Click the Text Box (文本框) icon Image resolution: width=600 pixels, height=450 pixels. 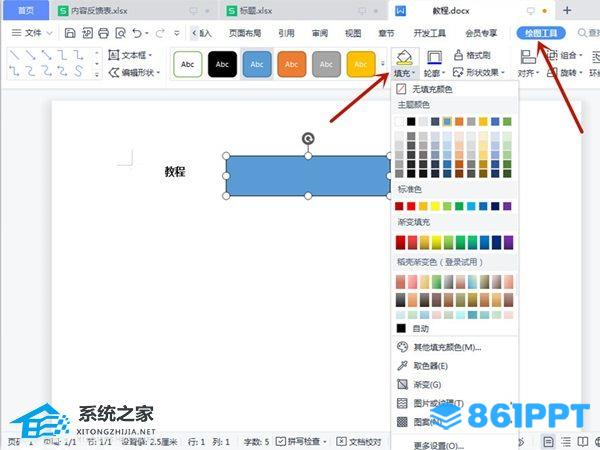[x=113, y=55]
